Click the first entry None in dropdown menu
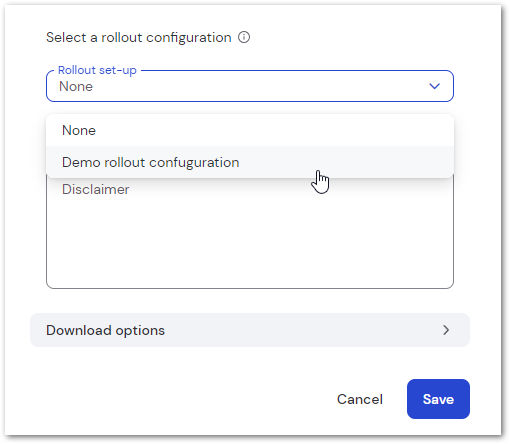 point(79,130)
